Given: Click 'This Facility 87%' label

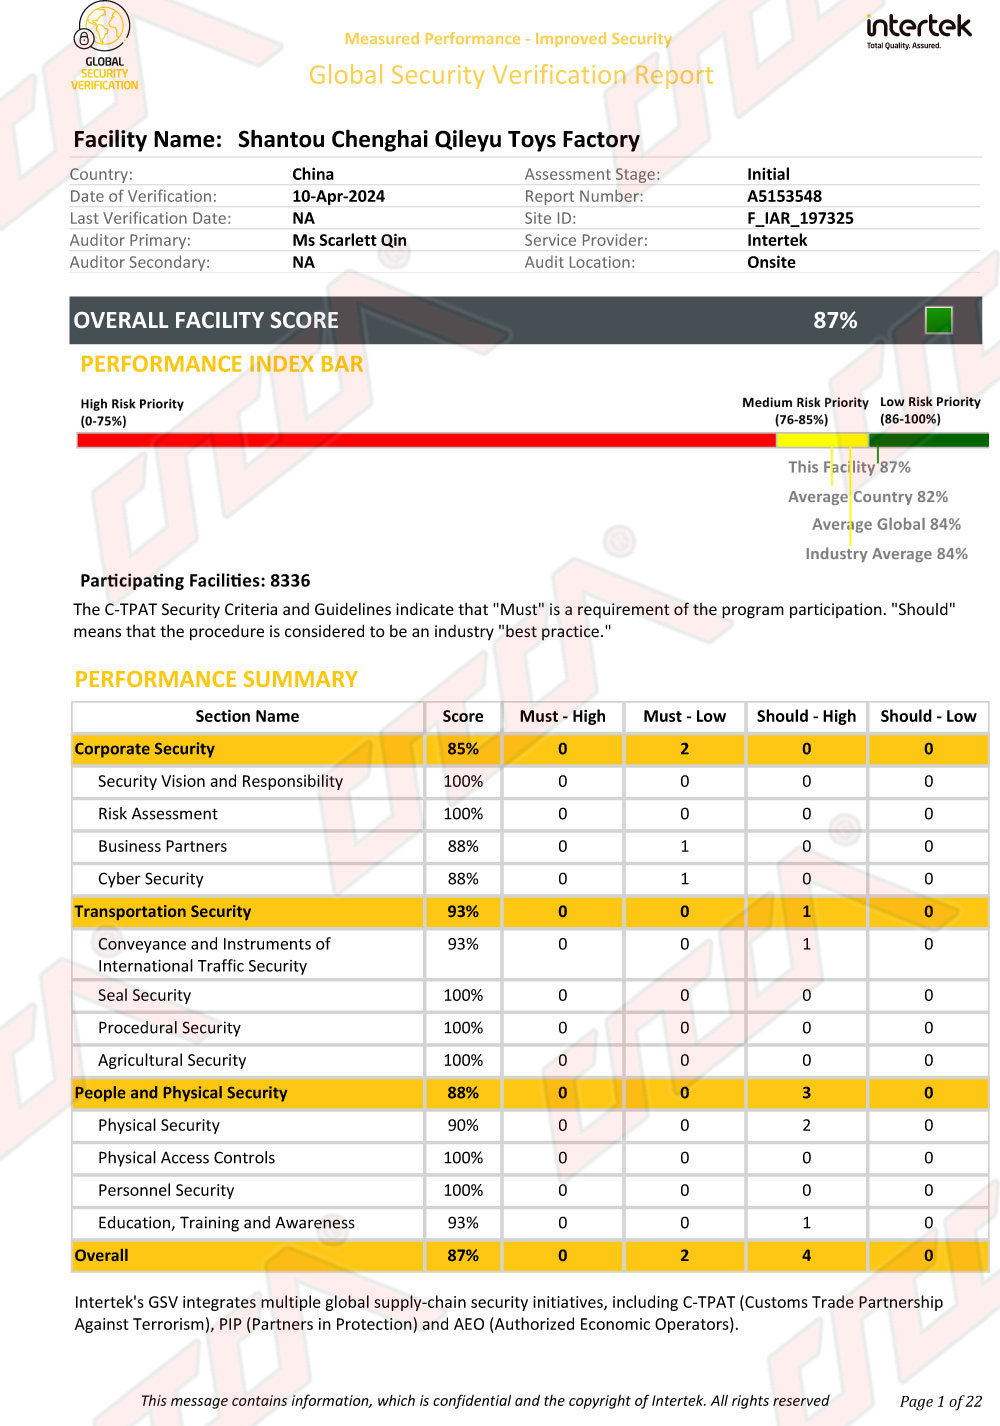Looking at the screenshot, I should click(849, 467).
